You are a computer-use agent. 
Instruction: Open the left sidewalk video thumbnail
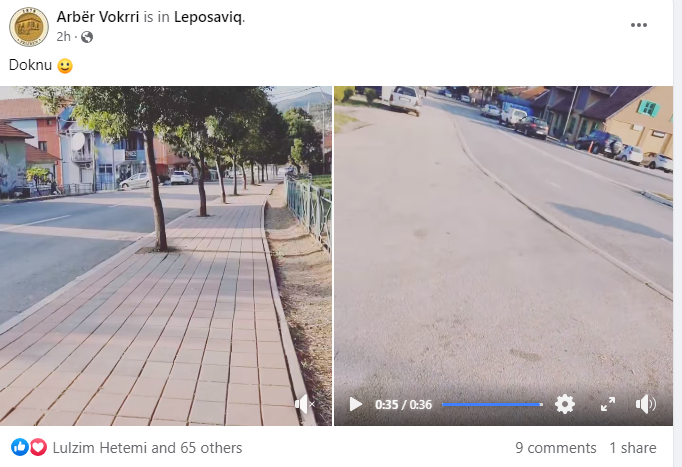[166, 256]
